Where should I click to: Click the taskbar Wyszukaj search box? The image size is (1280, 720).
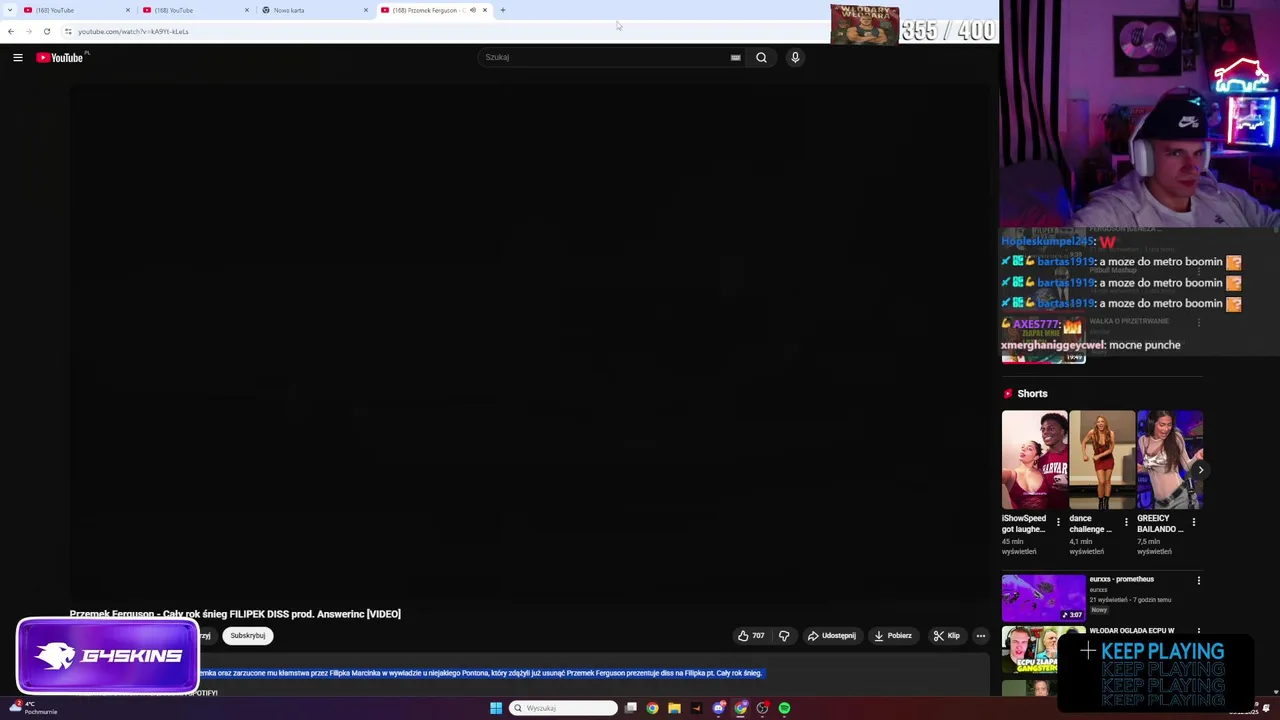coord(564,708)
